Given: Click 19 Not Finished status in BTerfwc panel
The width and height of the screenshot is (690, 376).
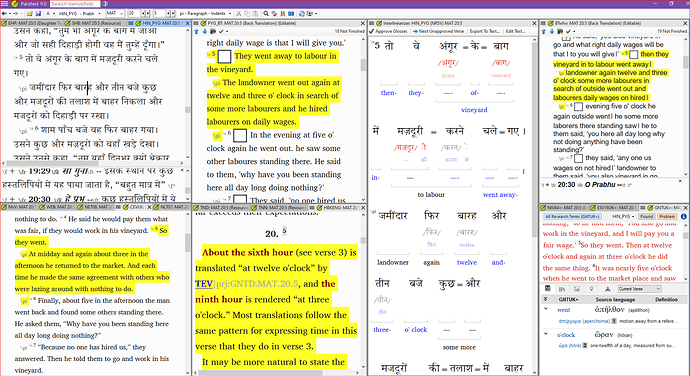Looking at the screenshot, I should (x=672, y=31).
